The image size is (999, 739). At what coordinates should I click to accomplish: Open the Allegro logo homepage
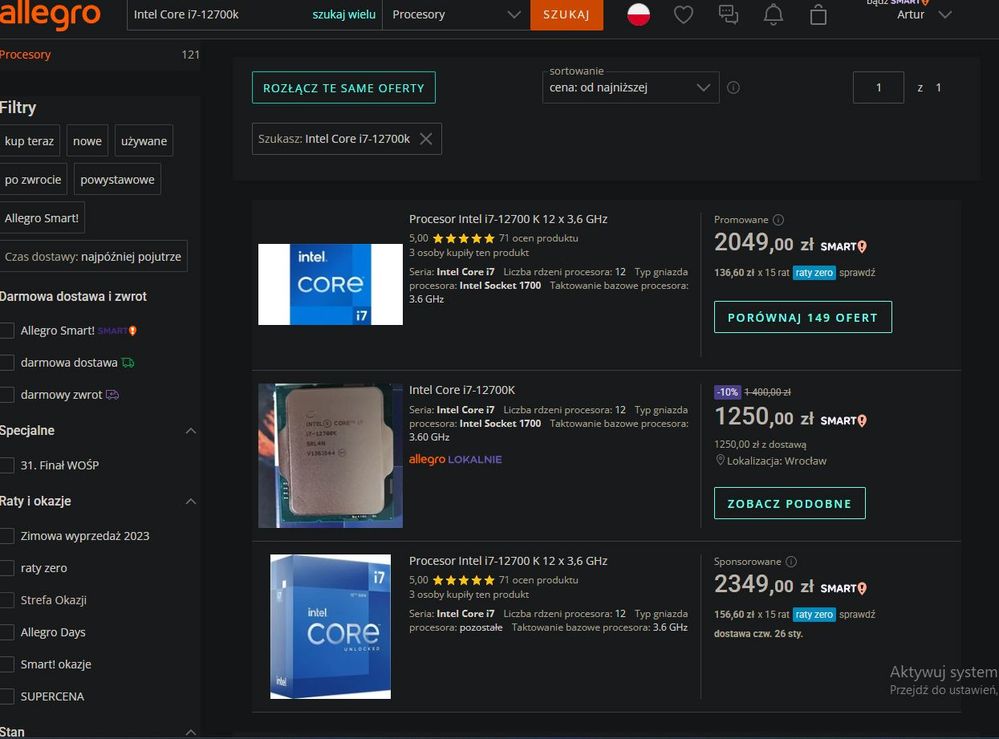pos(50,14)
